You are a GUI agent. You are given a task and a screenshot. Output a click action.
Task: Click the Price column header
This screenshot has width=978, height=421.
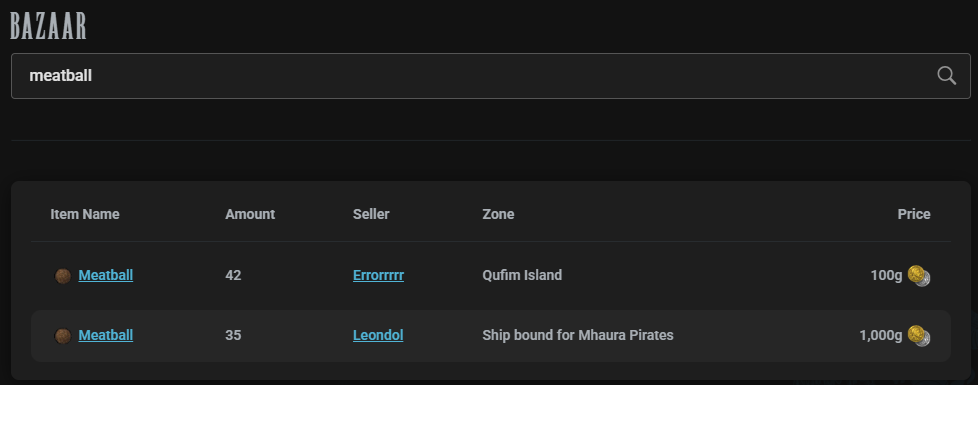914,214
